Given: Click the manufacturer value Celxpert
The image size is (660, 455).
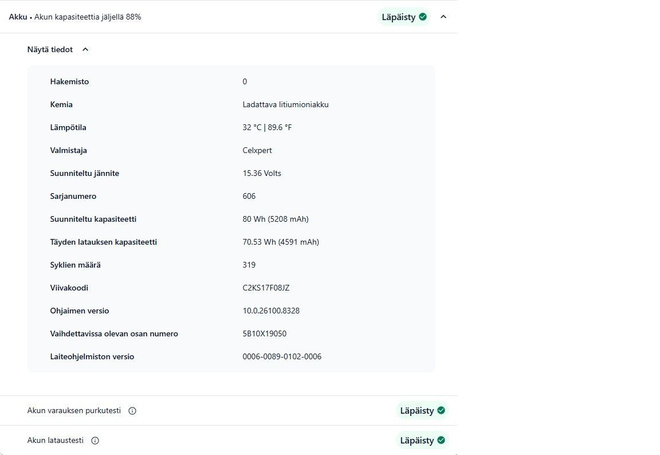Looking at the screenshot, I should (257, 150).
